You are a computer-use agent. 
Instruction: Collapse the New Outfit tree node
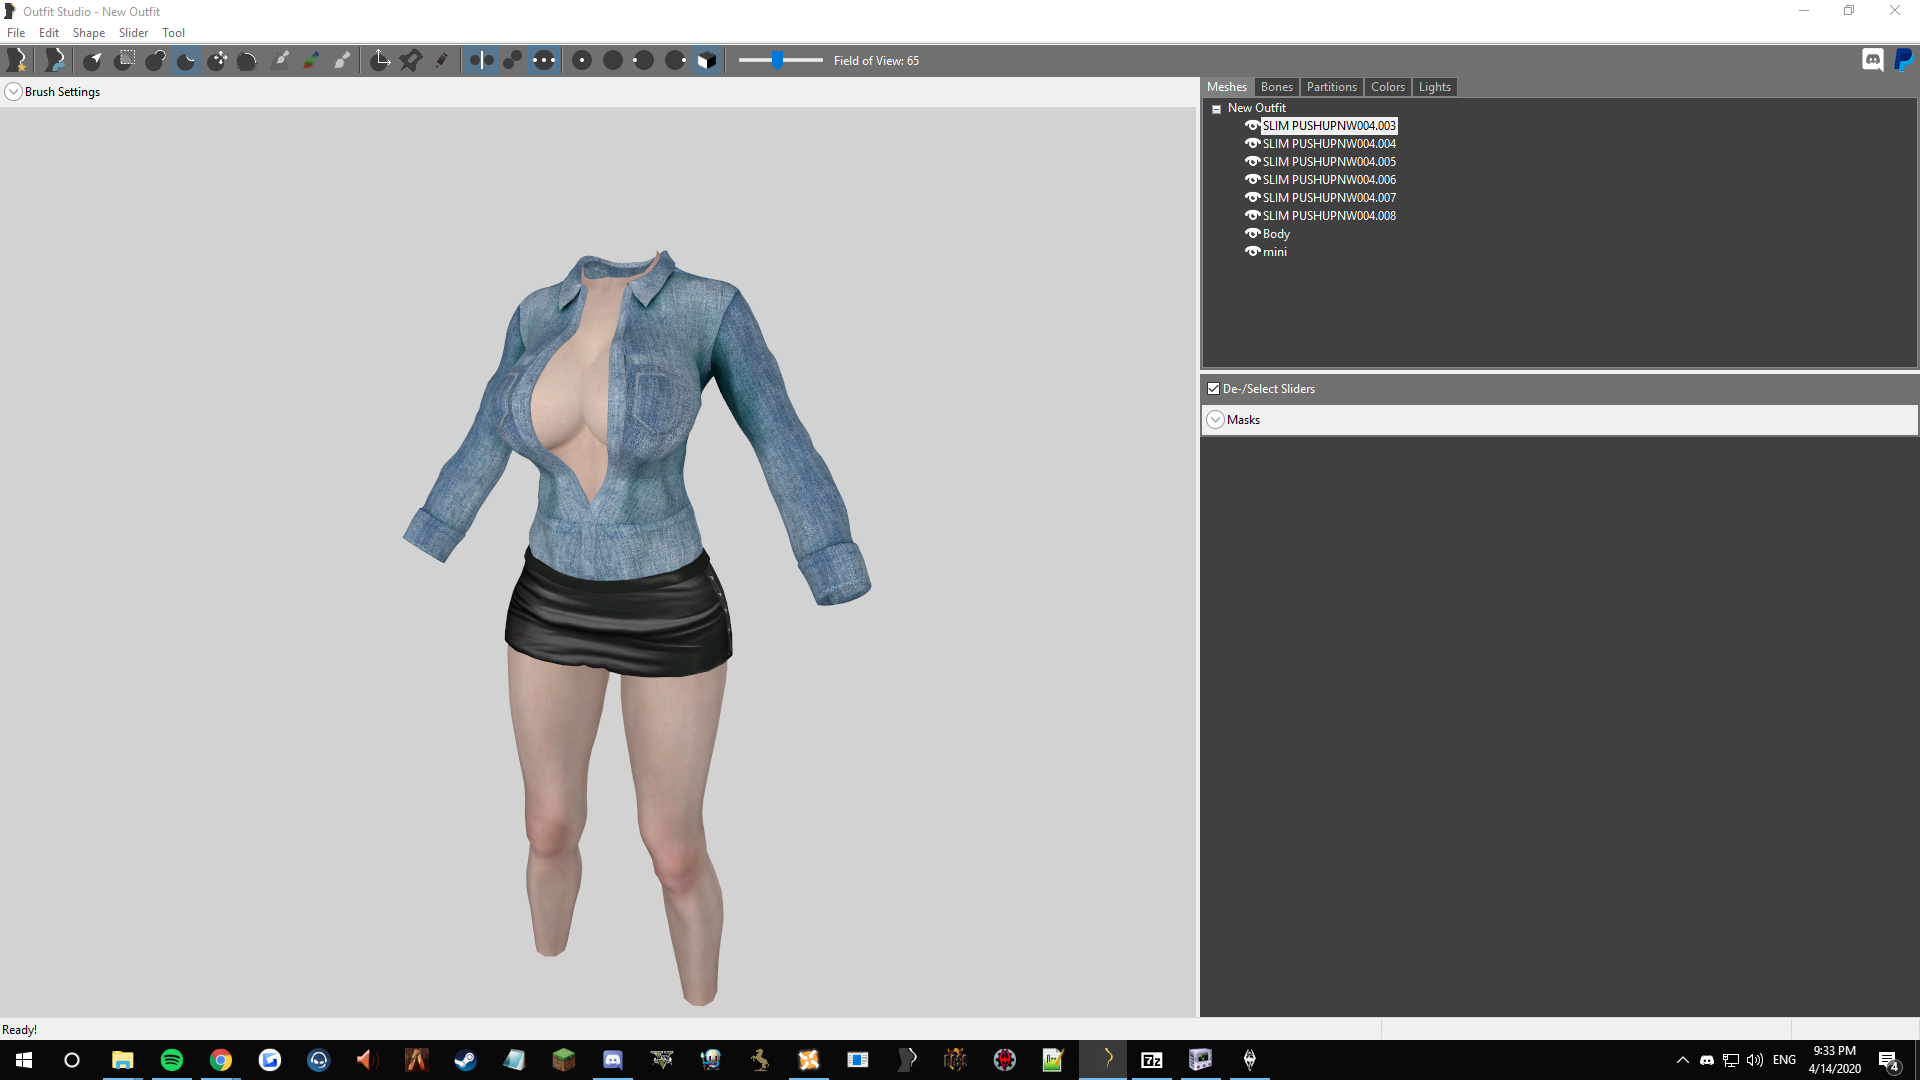click(1216, 108)
